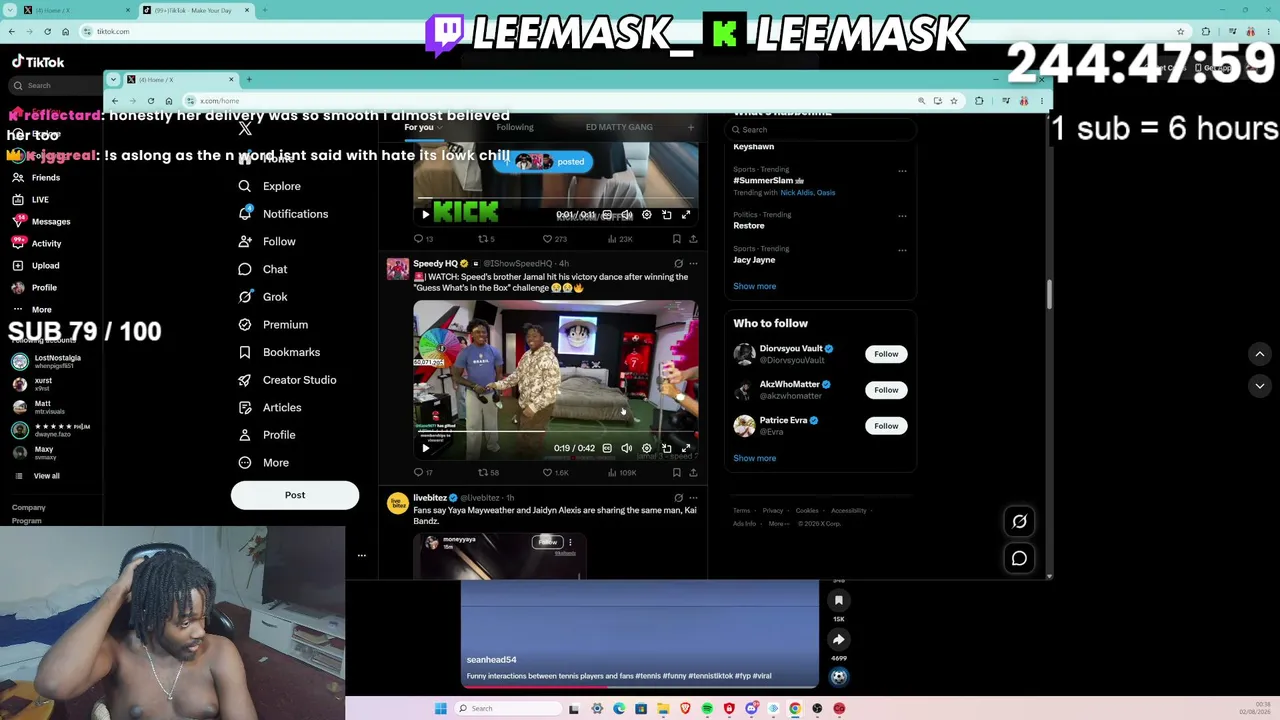Share the TikTok video by seanhead54
Screen dimensions: 1280x720
click(839, 640)
